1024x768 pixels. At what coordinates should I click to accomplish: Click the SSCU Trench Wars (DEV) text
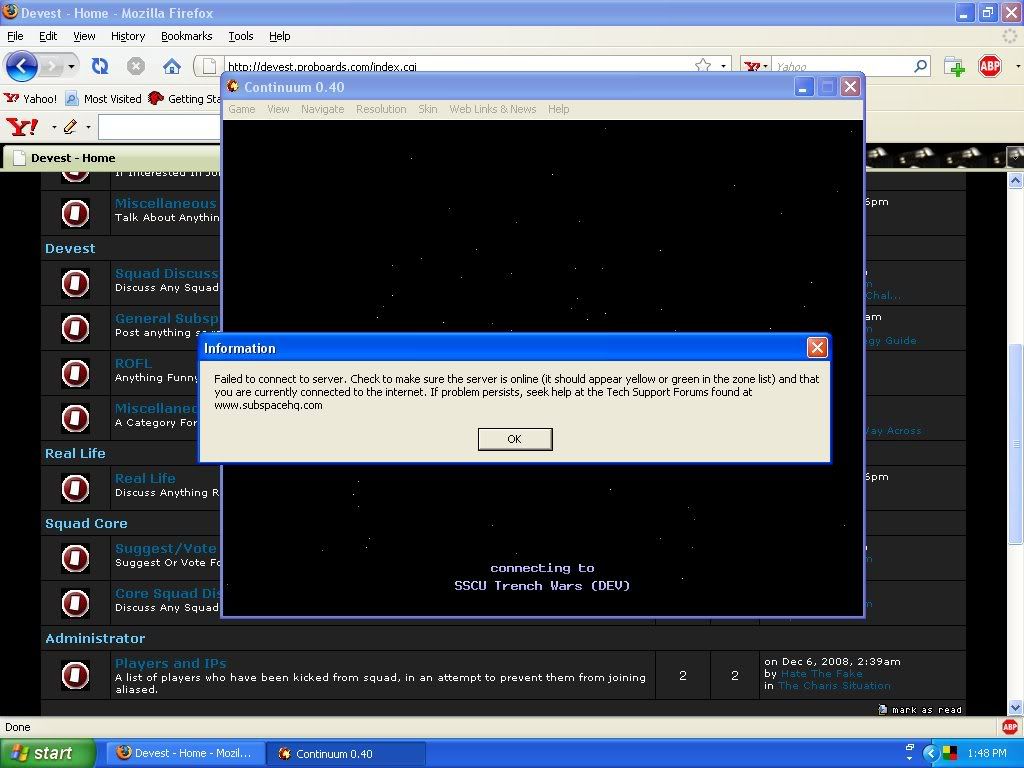click(542, 586)
